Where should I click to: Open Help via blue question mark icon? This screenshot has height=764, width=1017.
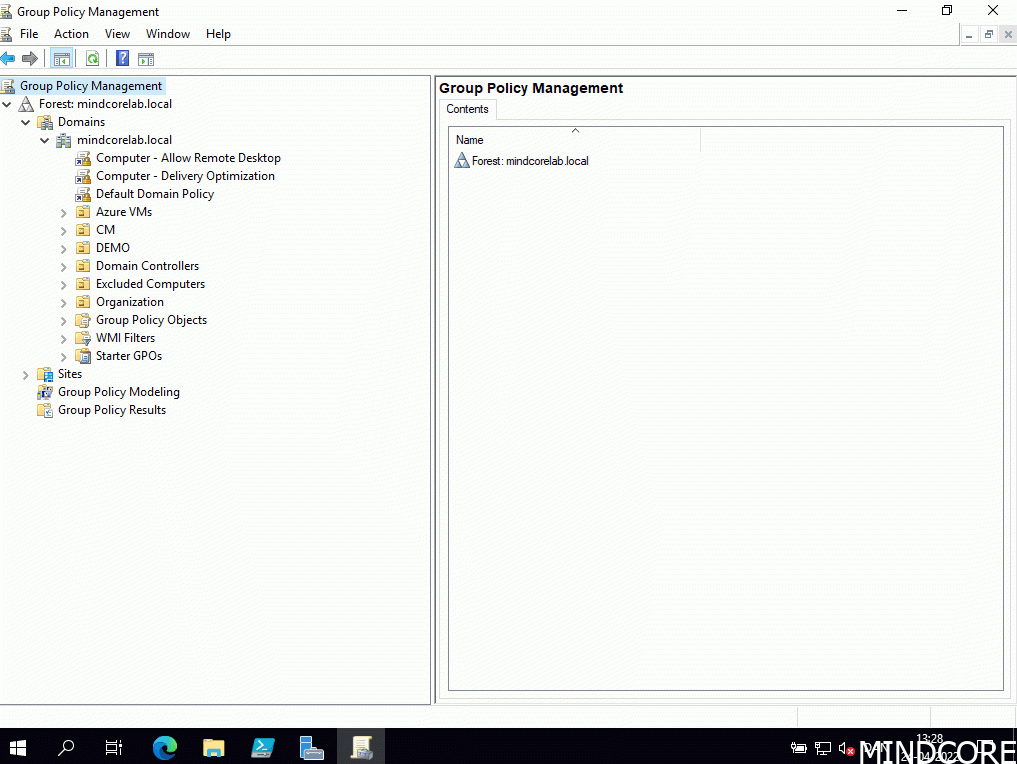[x=123, y=59]
